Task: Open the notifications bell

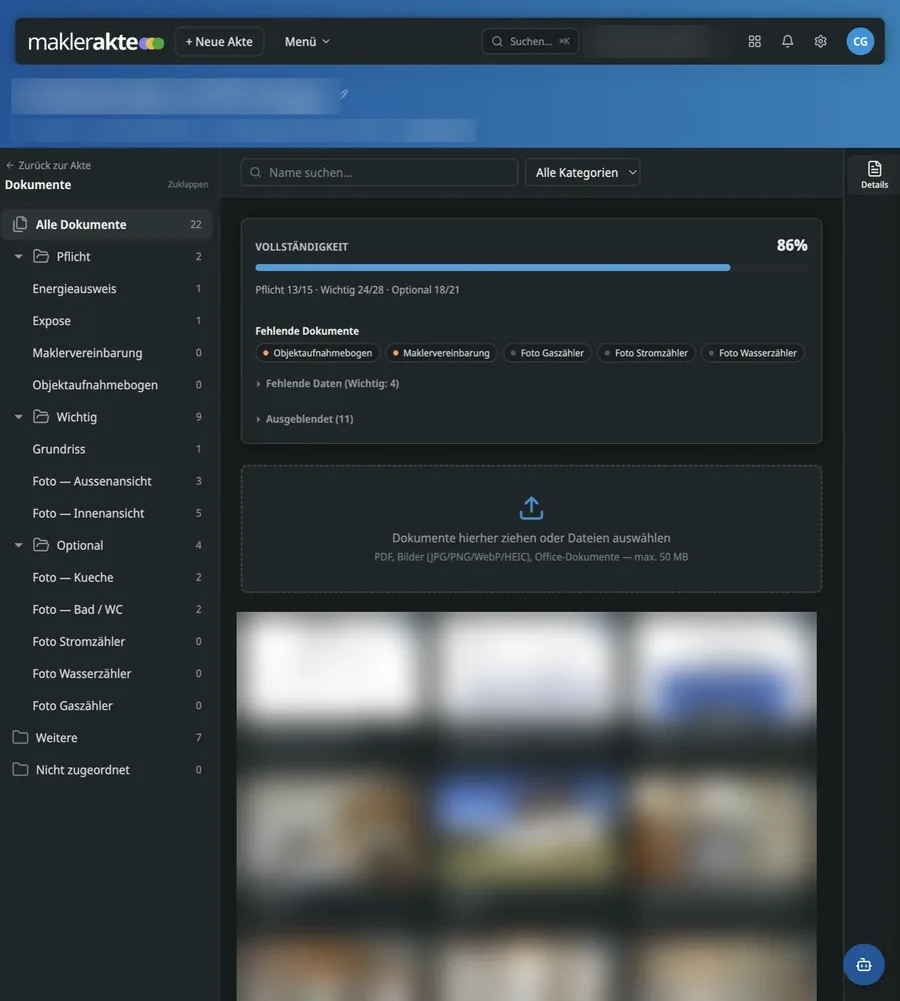Action: [788, 41]
